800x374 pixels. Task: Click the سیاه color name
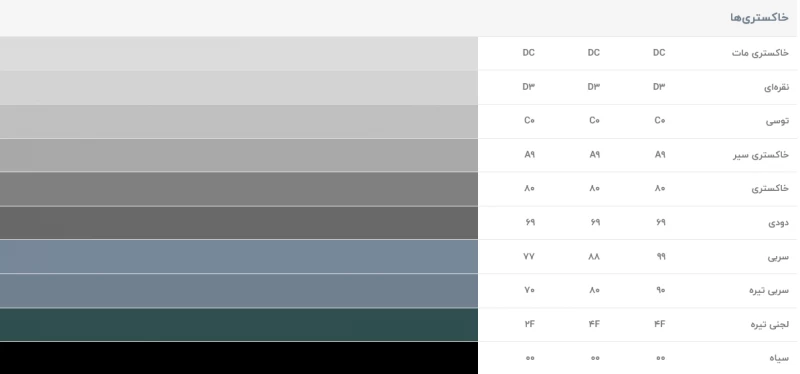[779, 358]
